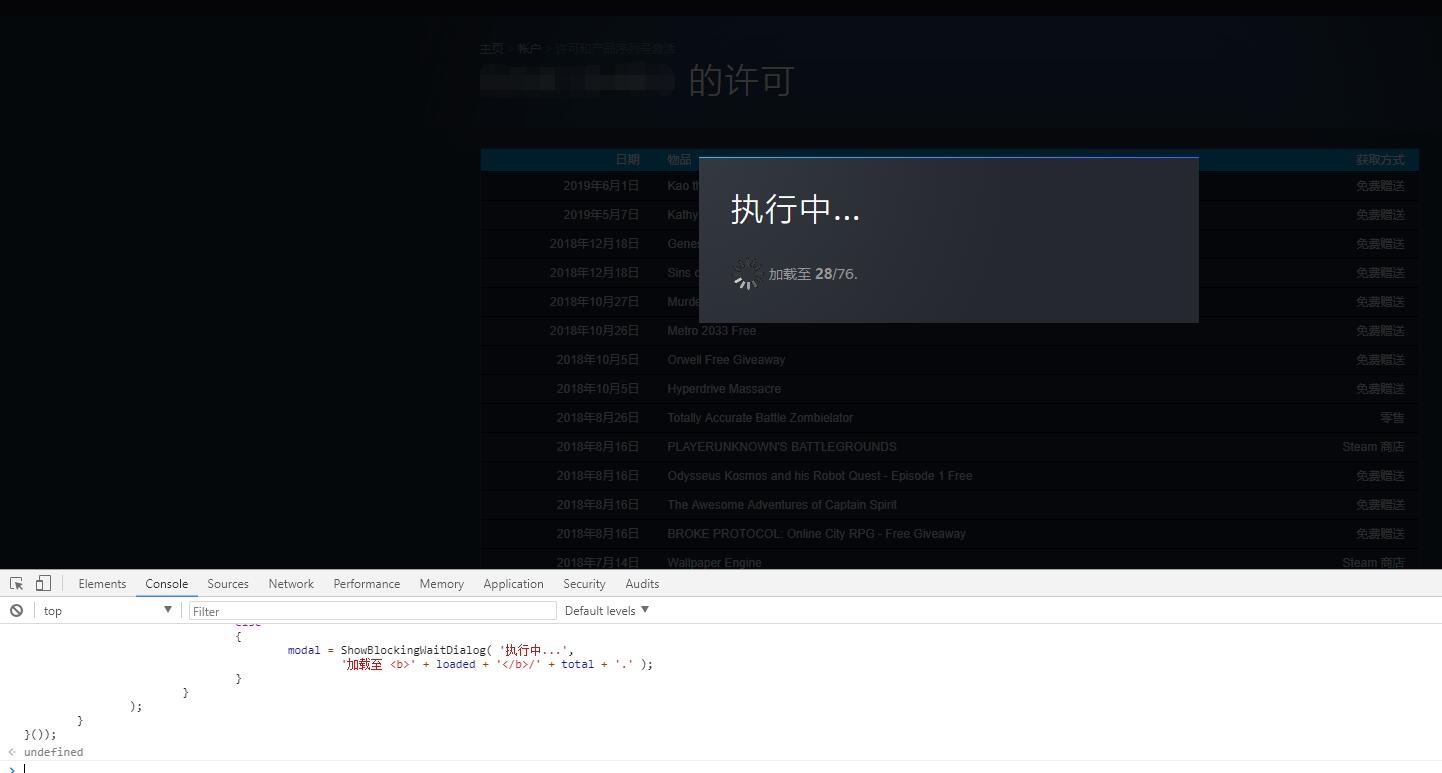Screen dimensions: 1442x773
Task: Click the PLAYERUNKNOWN'S BATTLEGROUNDS entry
Action: click(x=781, y=447)
